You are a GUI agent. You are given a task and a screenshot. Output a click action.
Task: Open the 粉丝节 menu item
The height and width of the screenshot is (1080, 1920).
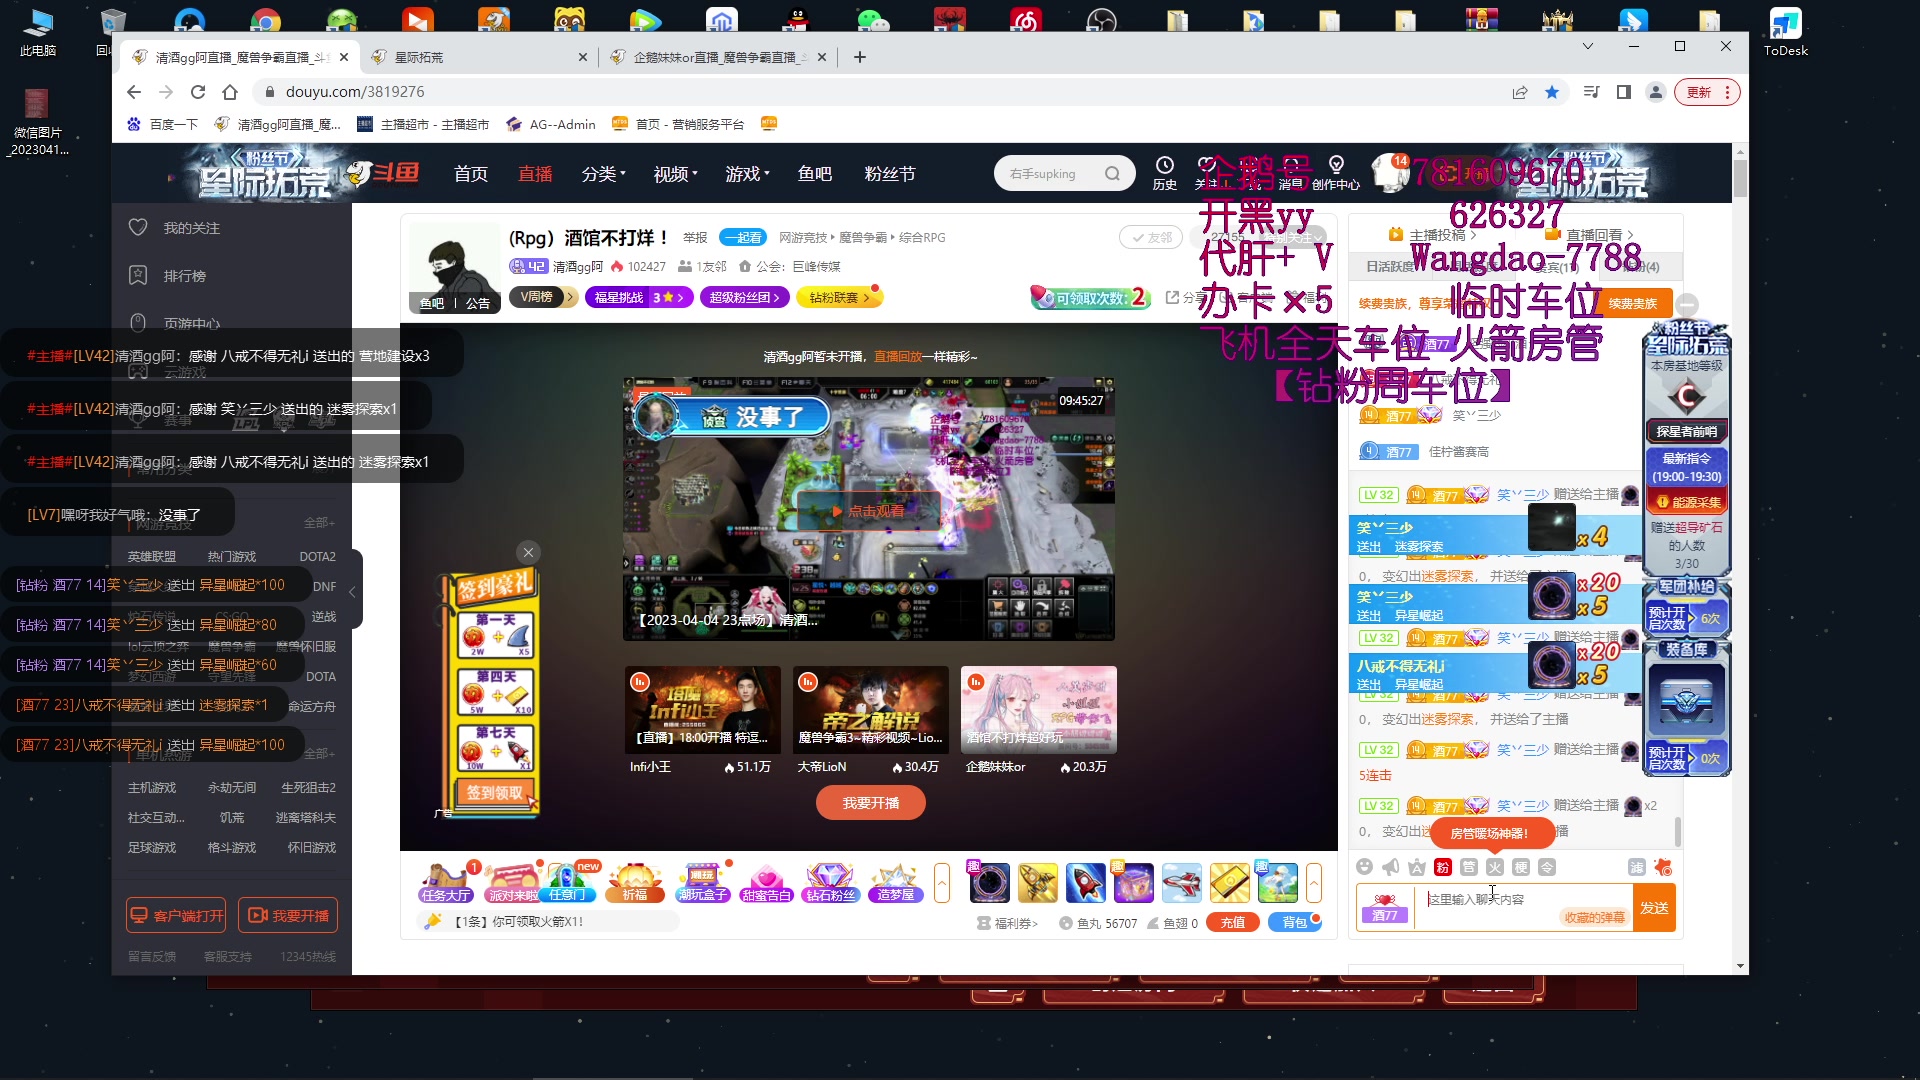889,174
